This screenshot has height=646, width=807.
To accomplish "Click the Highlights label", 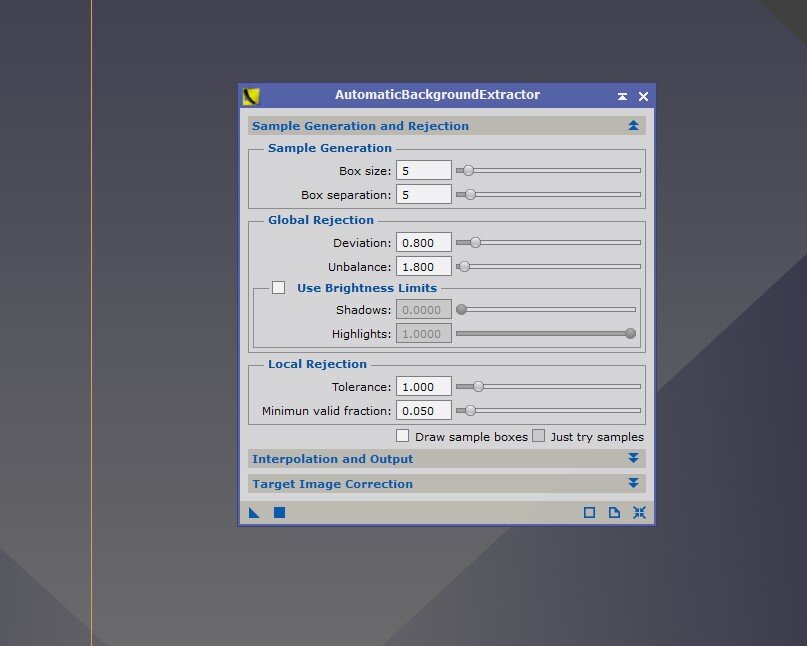I will (x=361, y=334).
